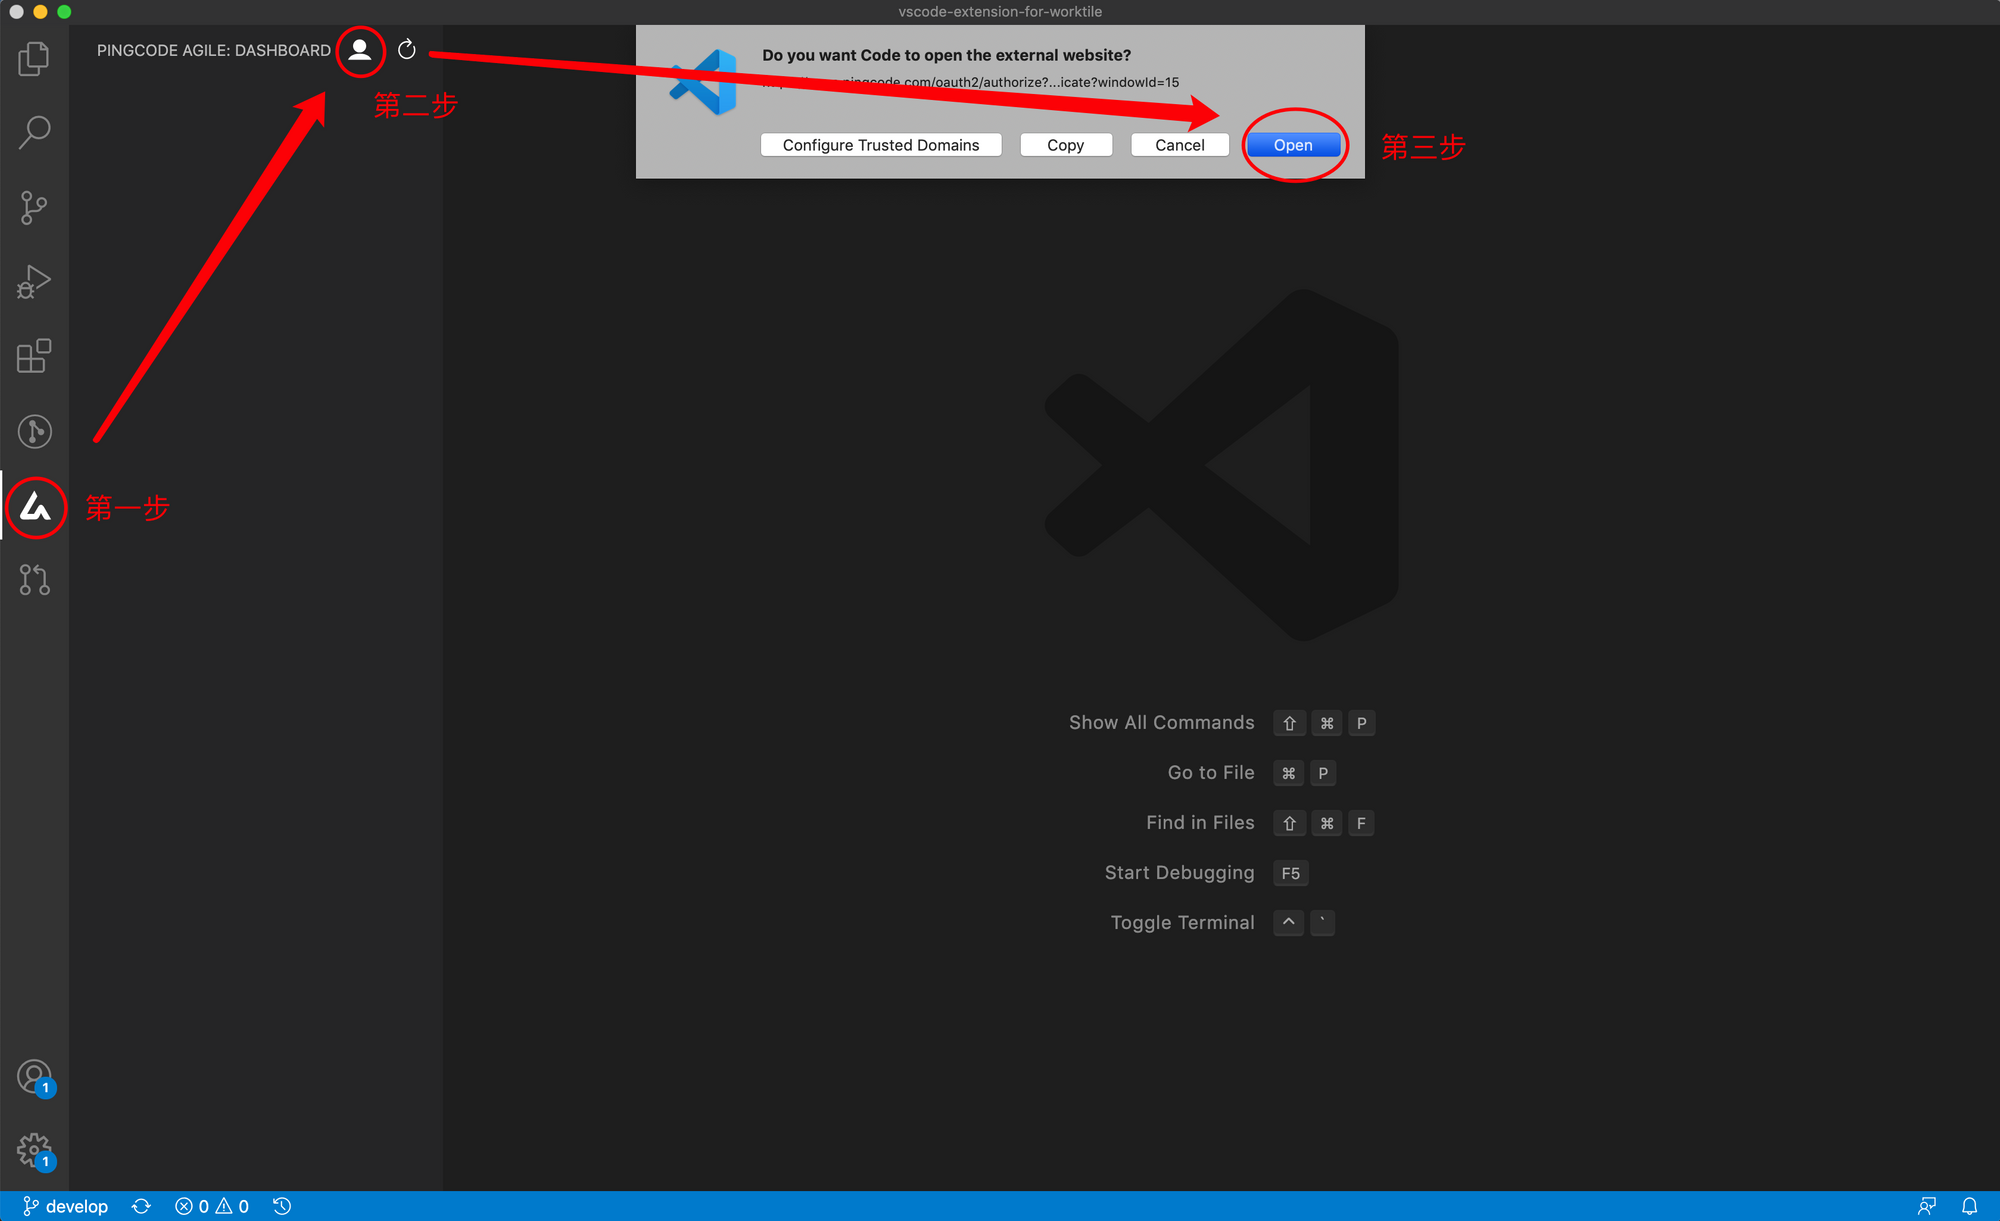Screen dimensions: 2000x1221
Task: Open errors and warnings count in status bar
Action: 212,1206
